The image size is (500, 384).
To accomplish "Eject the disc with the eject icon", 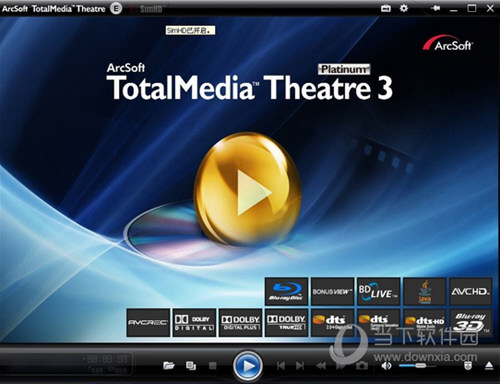I will coord(489,366).
